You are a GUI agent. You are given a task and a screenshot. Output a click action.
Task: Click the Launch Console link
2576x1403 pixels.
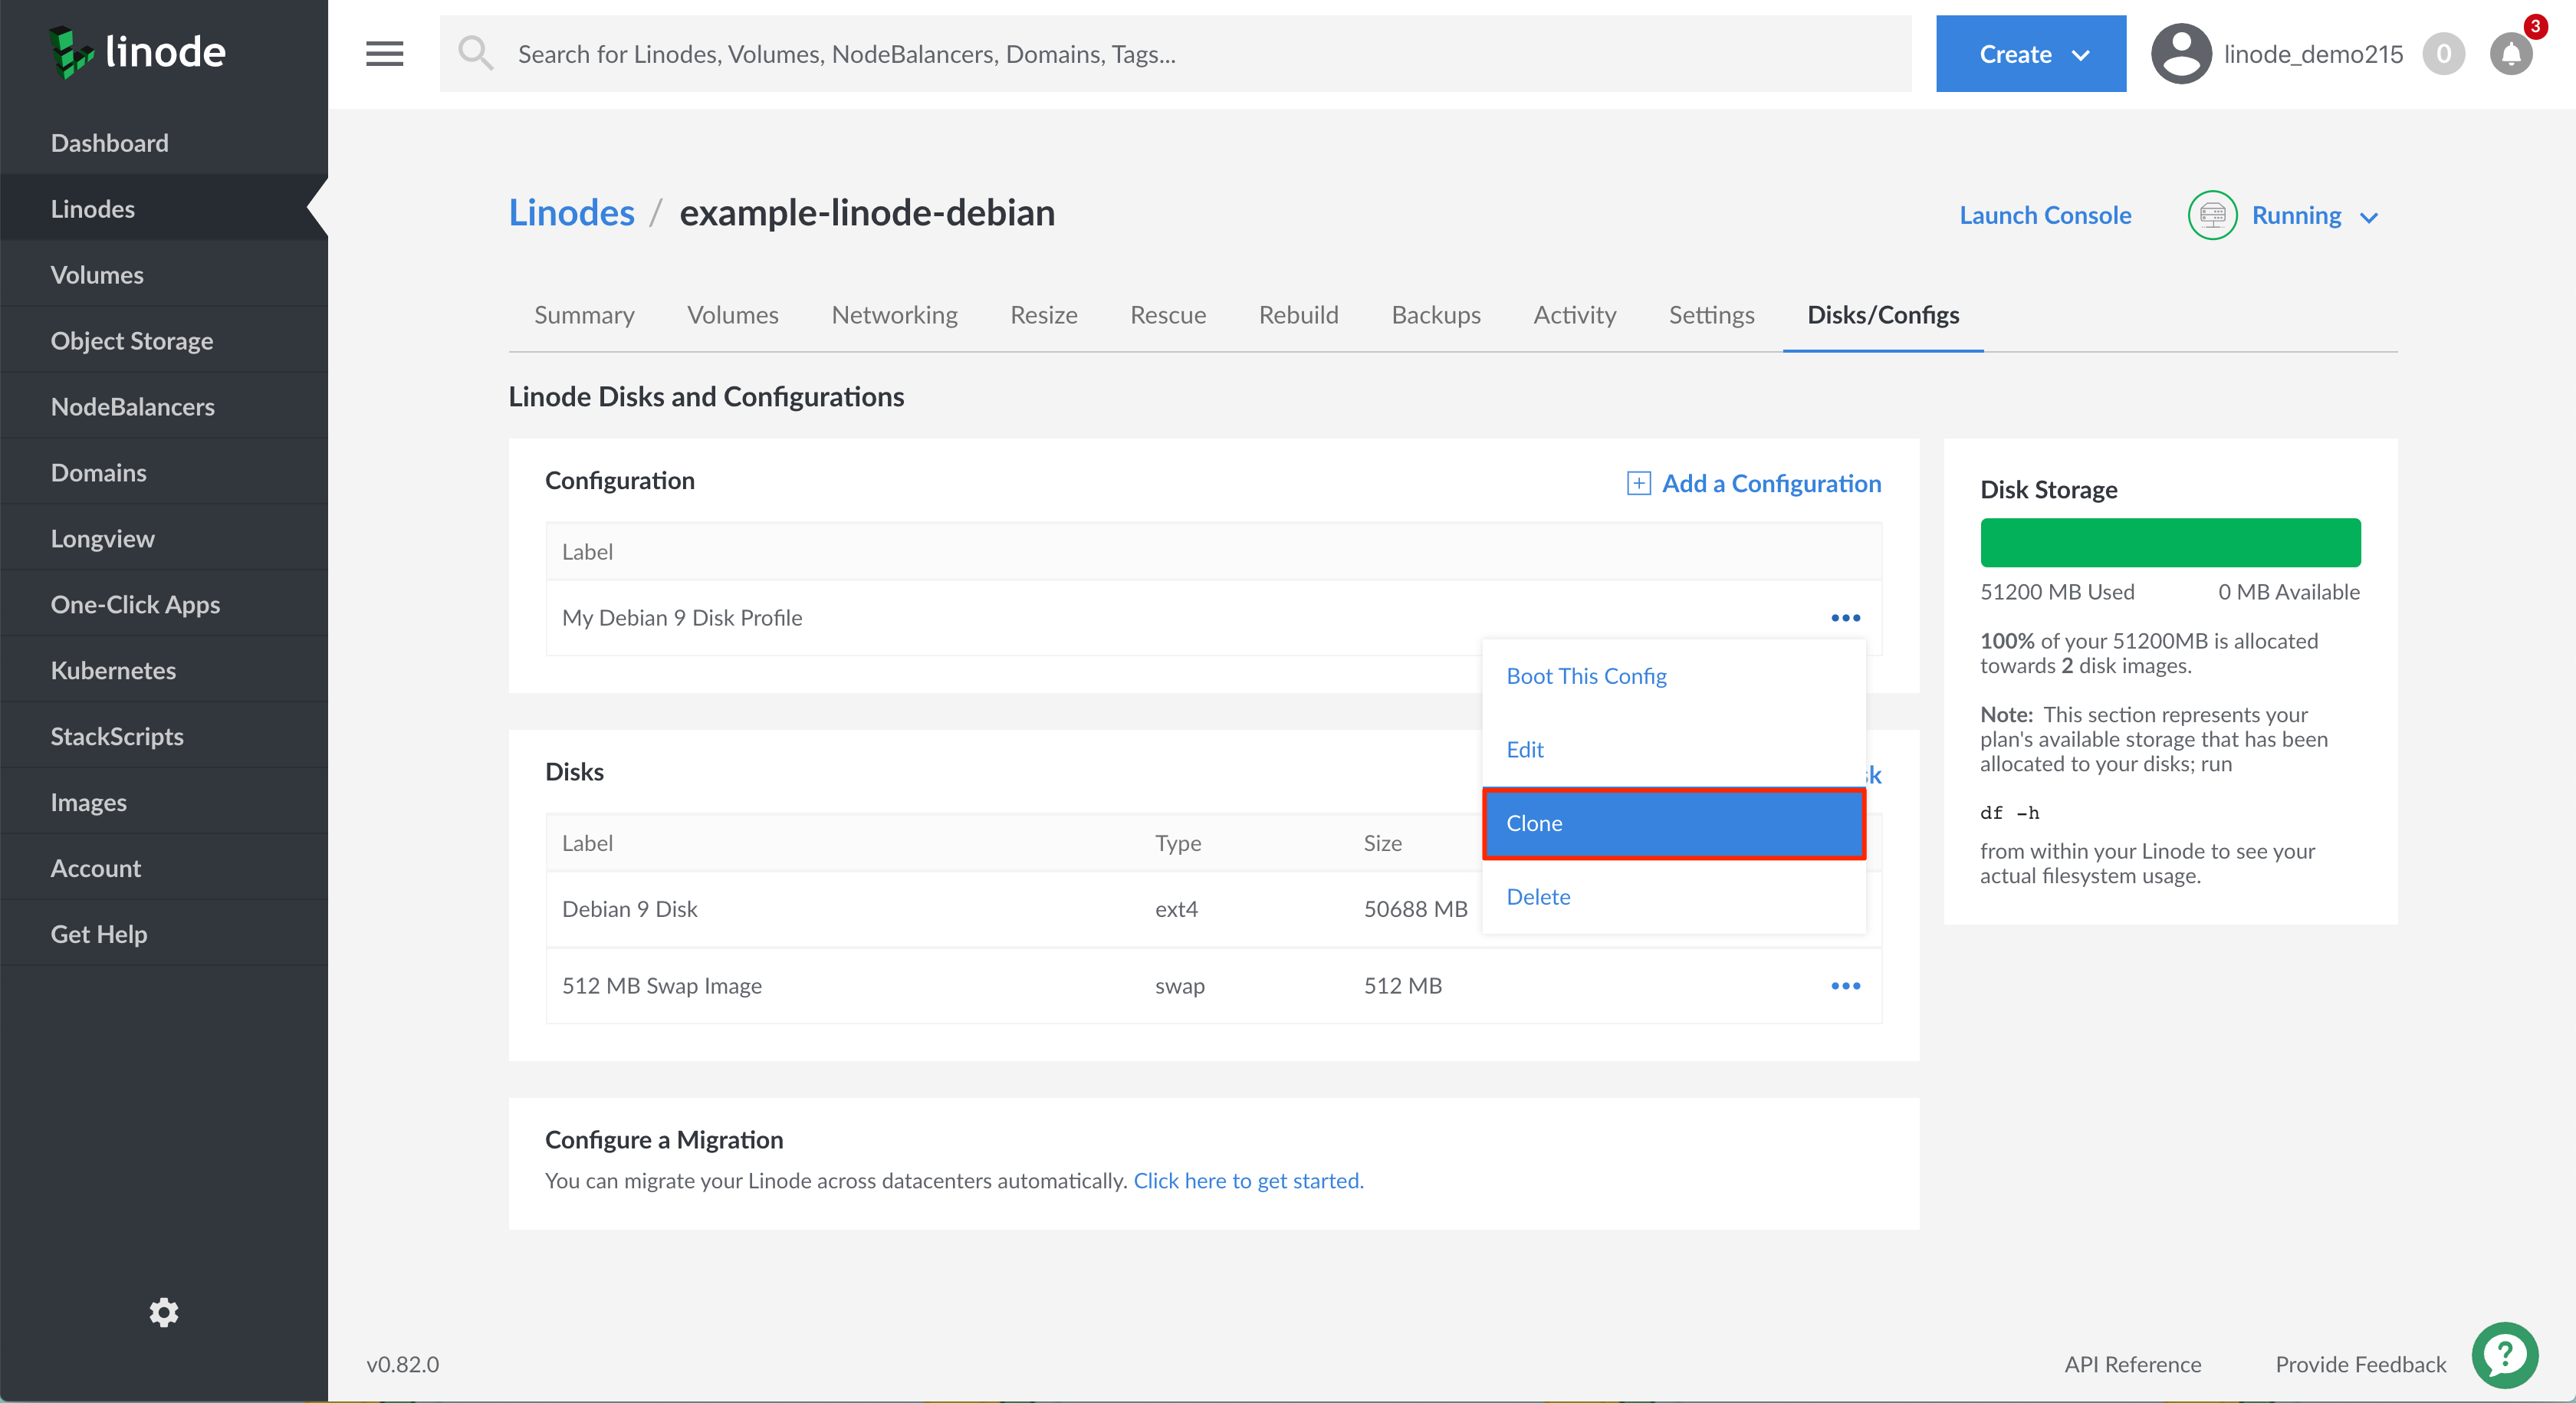2045,216
